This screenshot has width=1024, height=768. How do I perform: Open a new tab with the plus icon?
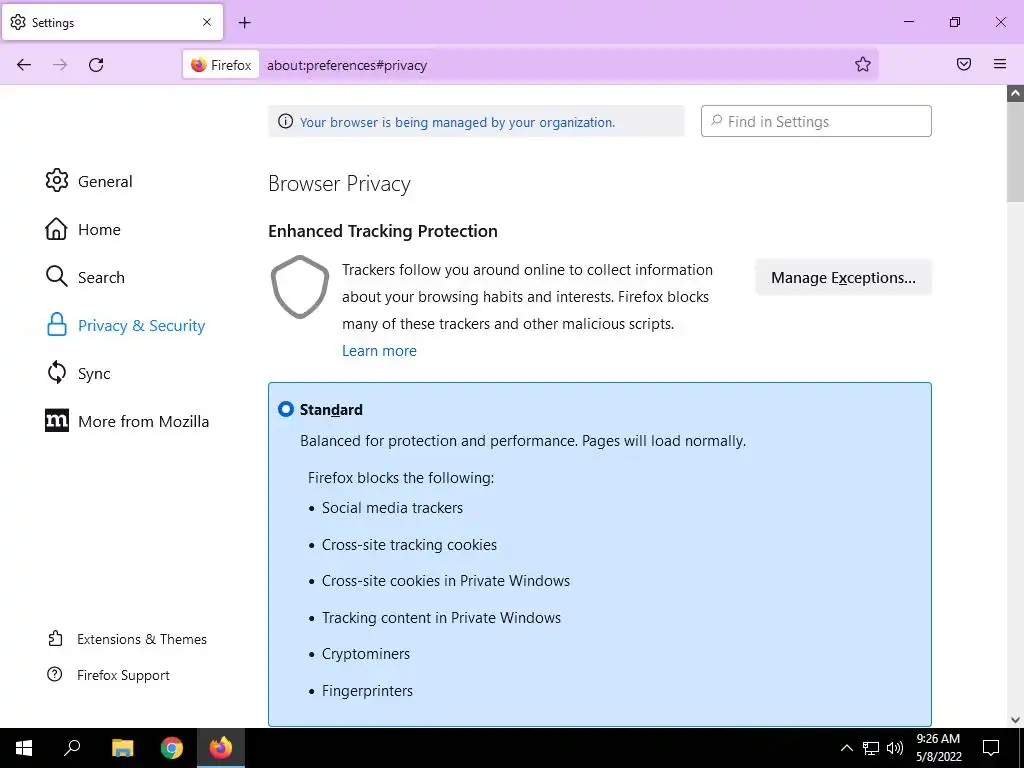[x=244, y=23]
